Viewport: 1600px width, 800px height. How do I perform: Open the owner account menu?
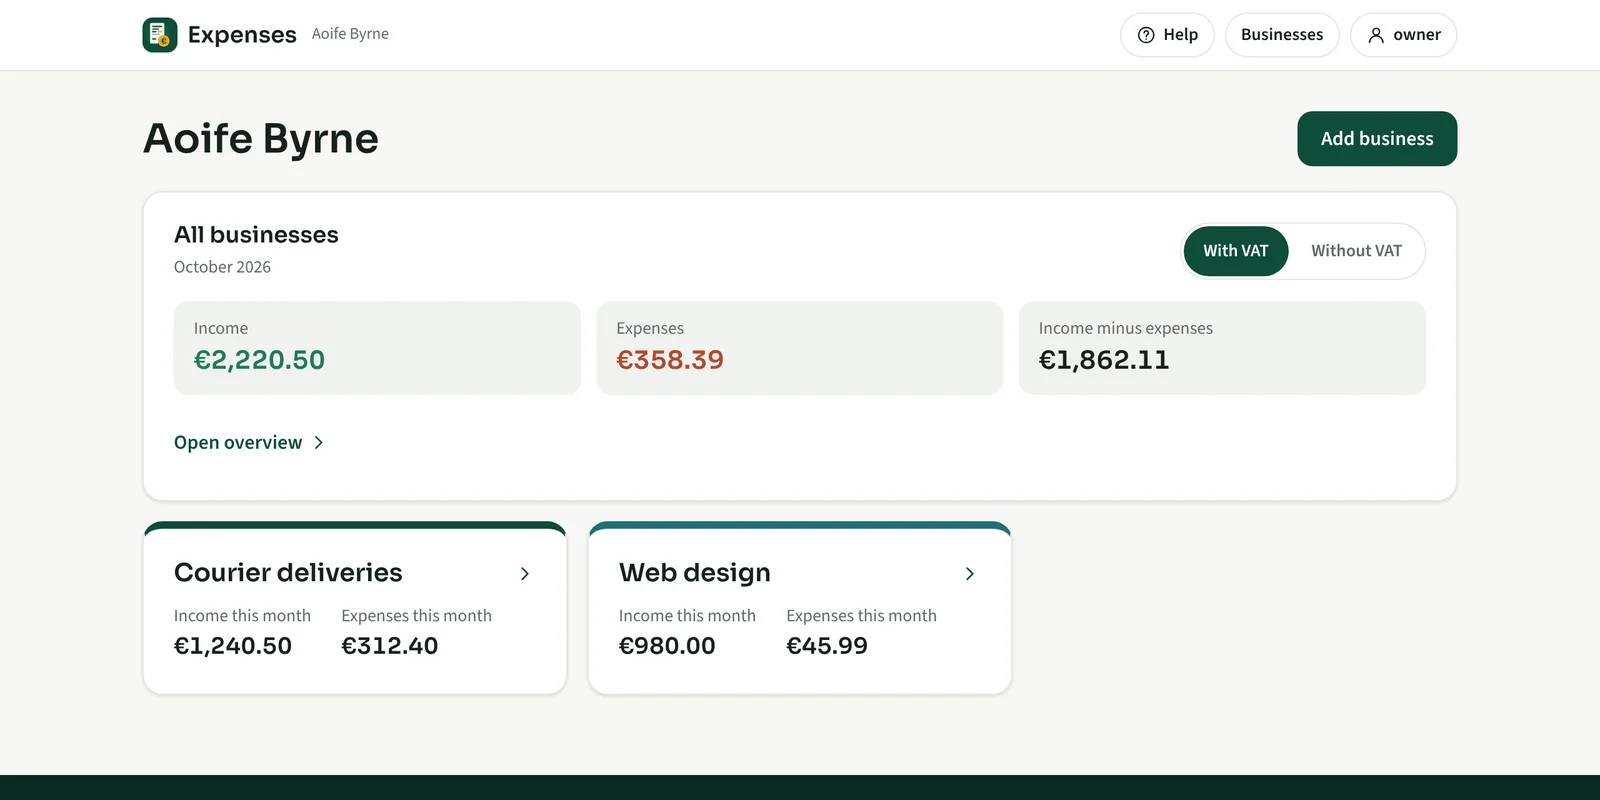pyautogui.click(x=1403, y=35)
